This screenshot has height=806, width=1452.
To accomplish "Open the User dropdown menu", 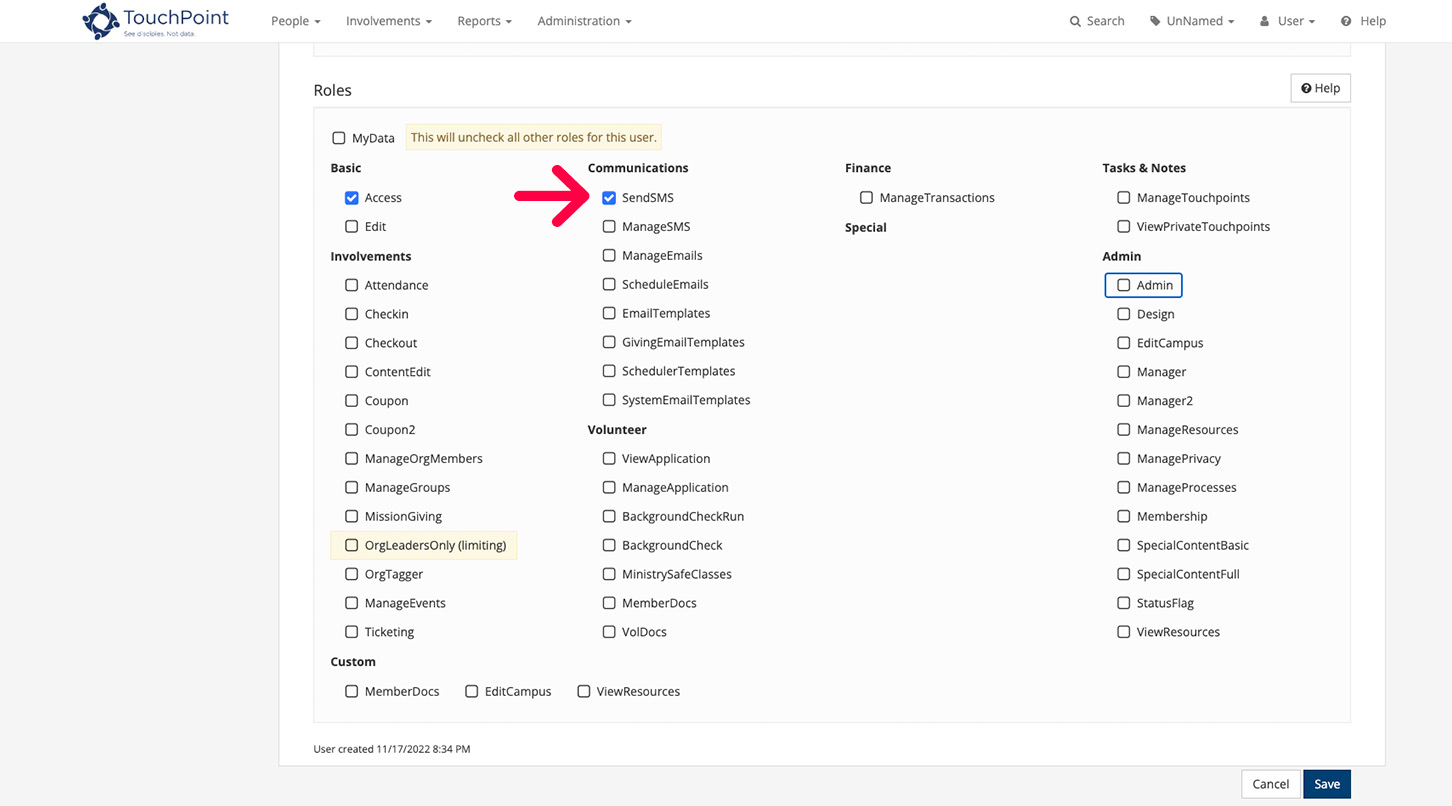I will 1287,20.
